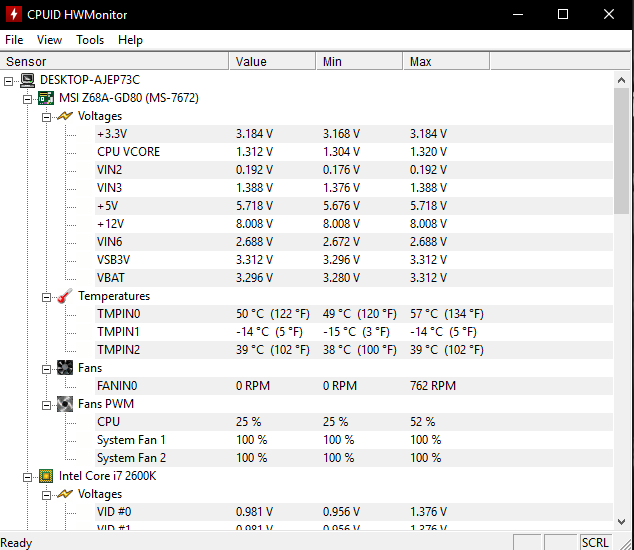Open the View menu
Viewport: 634px width, 550px height.
pos(49,40)
